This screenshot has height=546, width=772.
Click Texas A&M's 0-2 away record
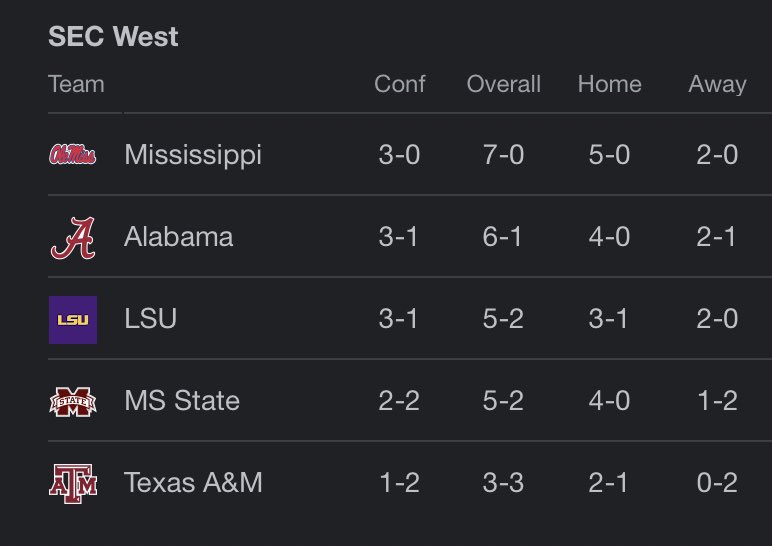coord(717,482)
